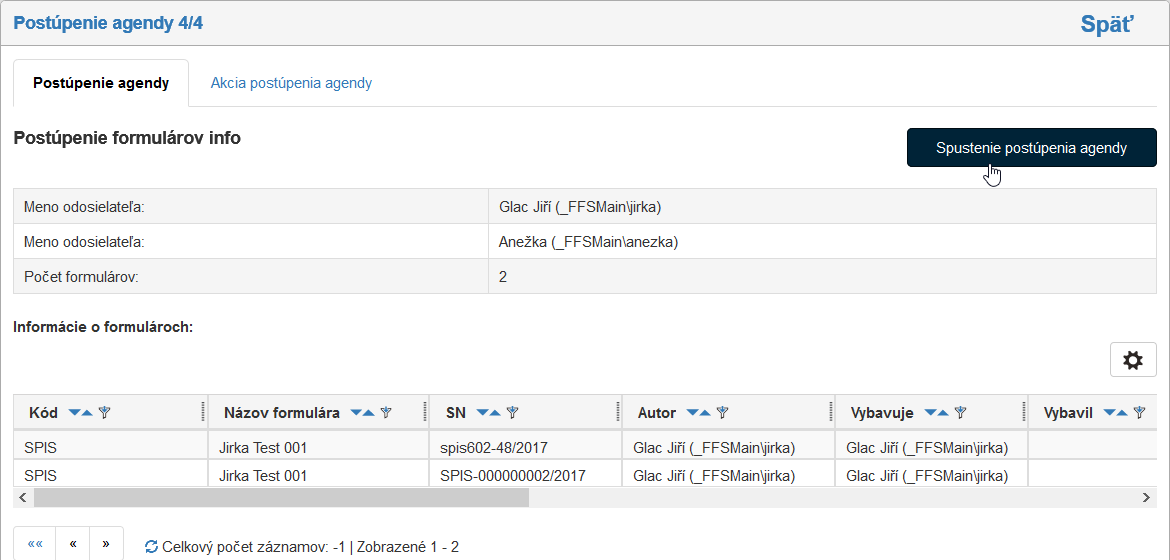This screenshot has width=1170, height=560.
Task: Click the filter icon in Kód column
Action: click(x=104, y=413)
